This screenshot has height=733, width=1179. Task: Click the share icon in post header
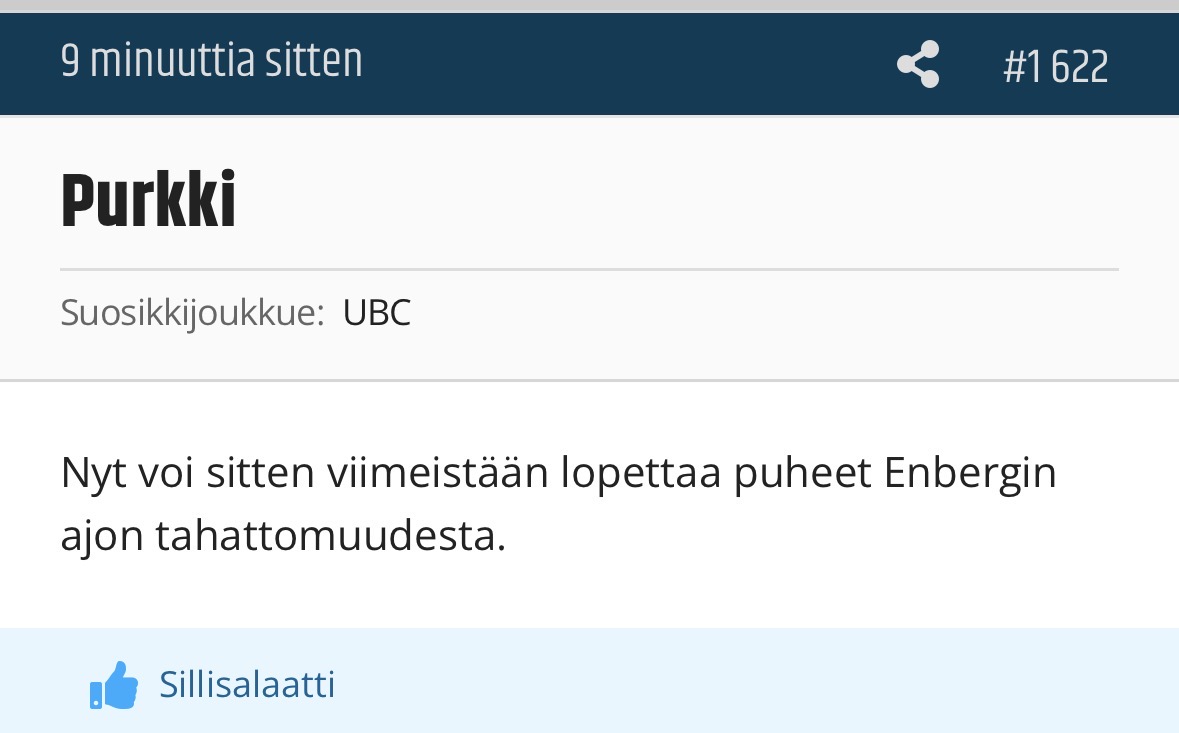click(918, 65)
